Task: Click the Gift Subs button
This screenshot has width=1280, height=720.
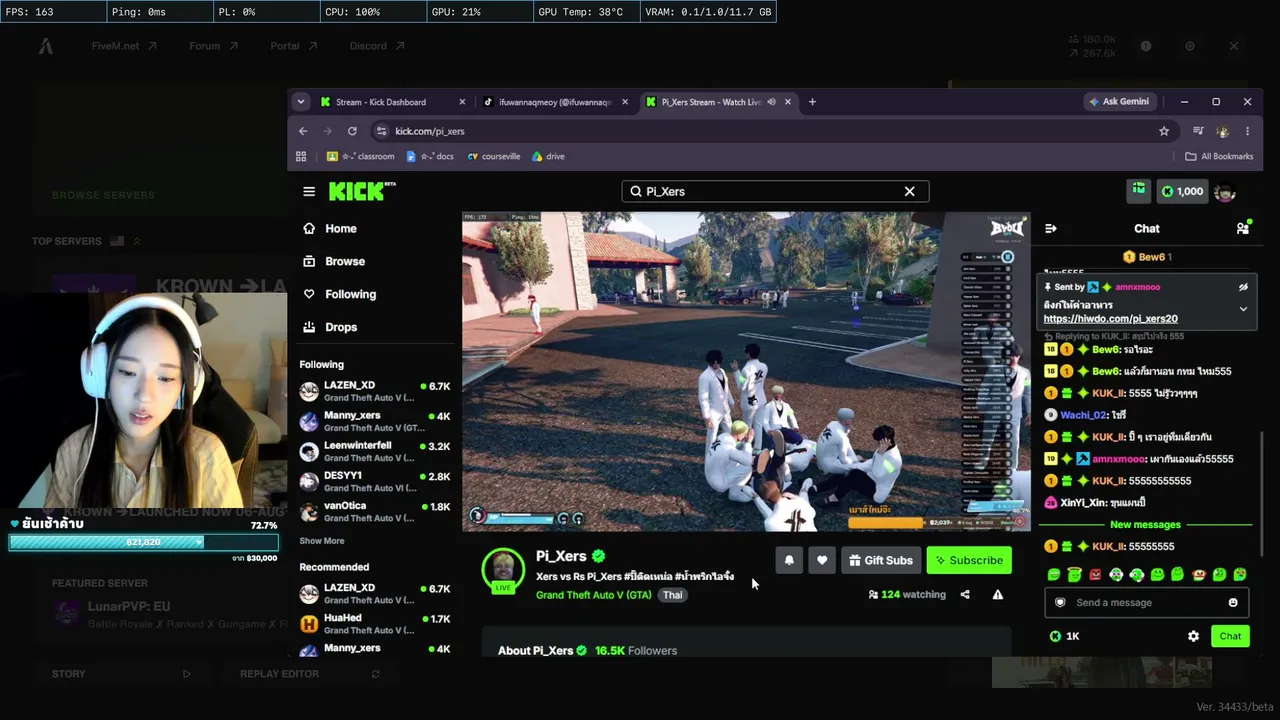Action: (880, 561)
